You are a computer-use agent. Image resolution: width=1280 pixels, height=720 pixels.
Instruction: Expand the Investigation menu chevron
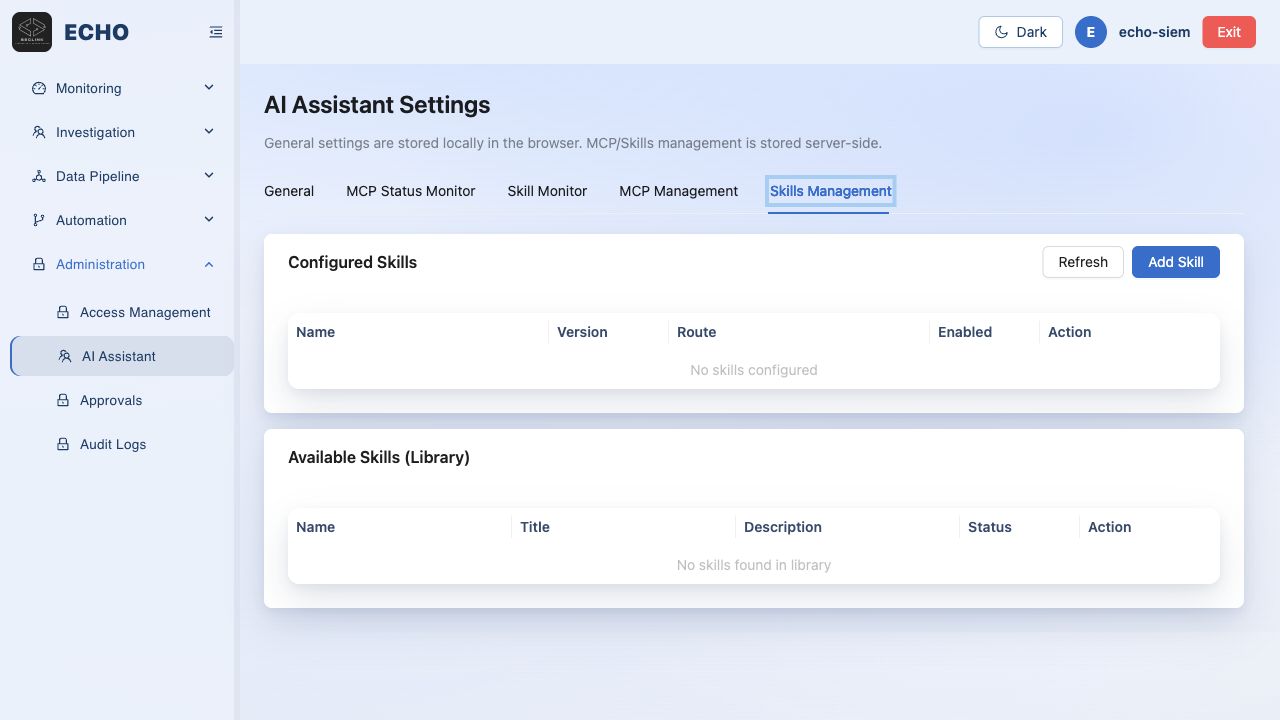click(x=209, y=132)
